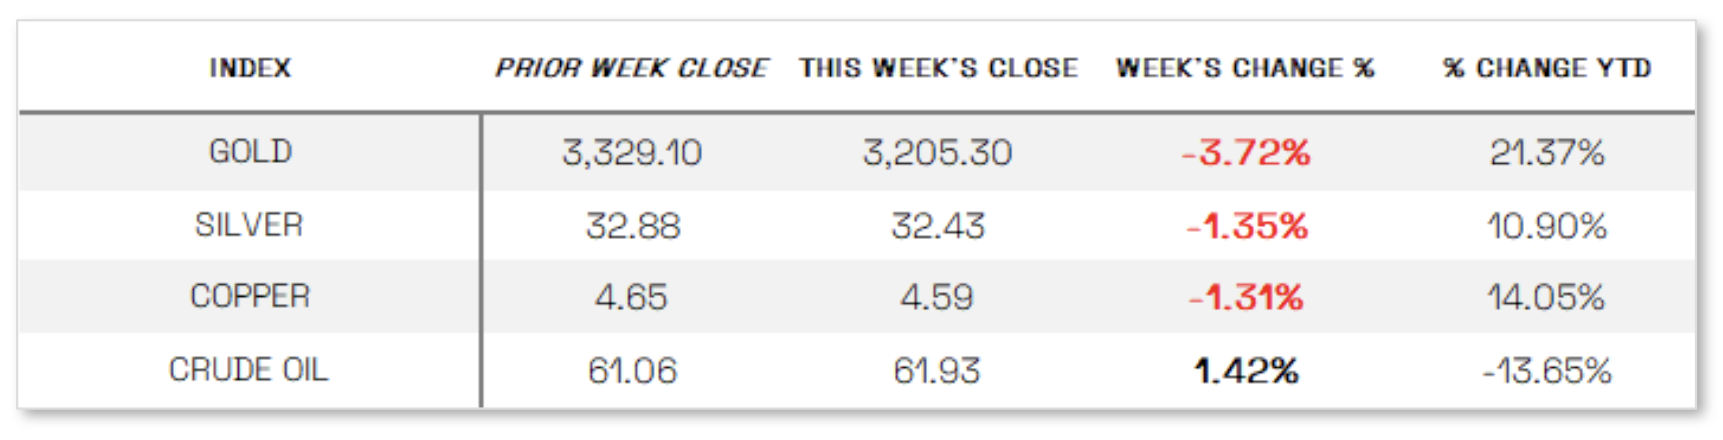Click THIS WEEK'S CLOSE column header
Screen dimensions: 1723x440
pyautogui.click(x=938, y=68)
